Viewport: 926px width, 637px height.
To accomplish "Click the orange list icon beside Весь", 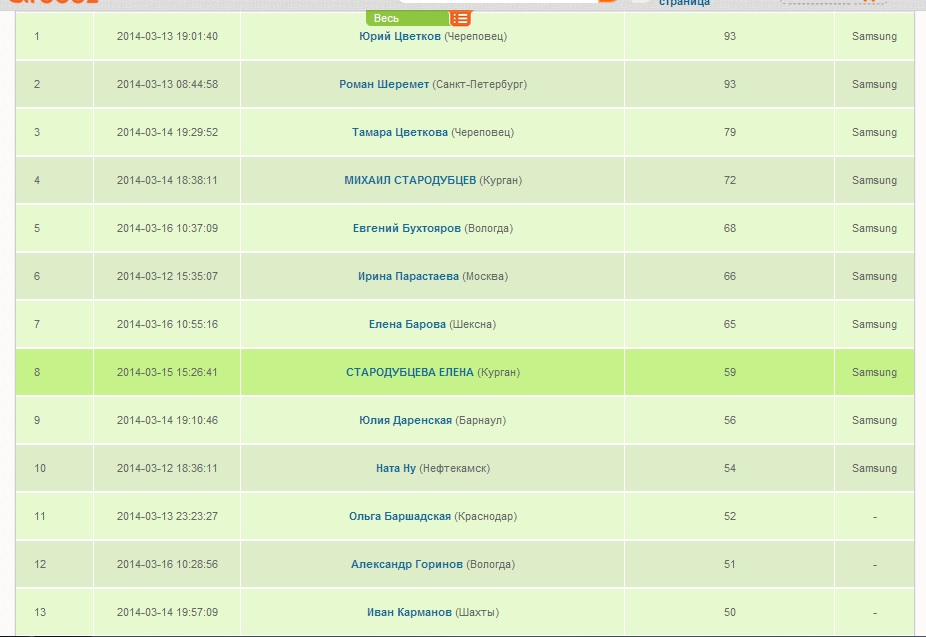I will 460,18.
